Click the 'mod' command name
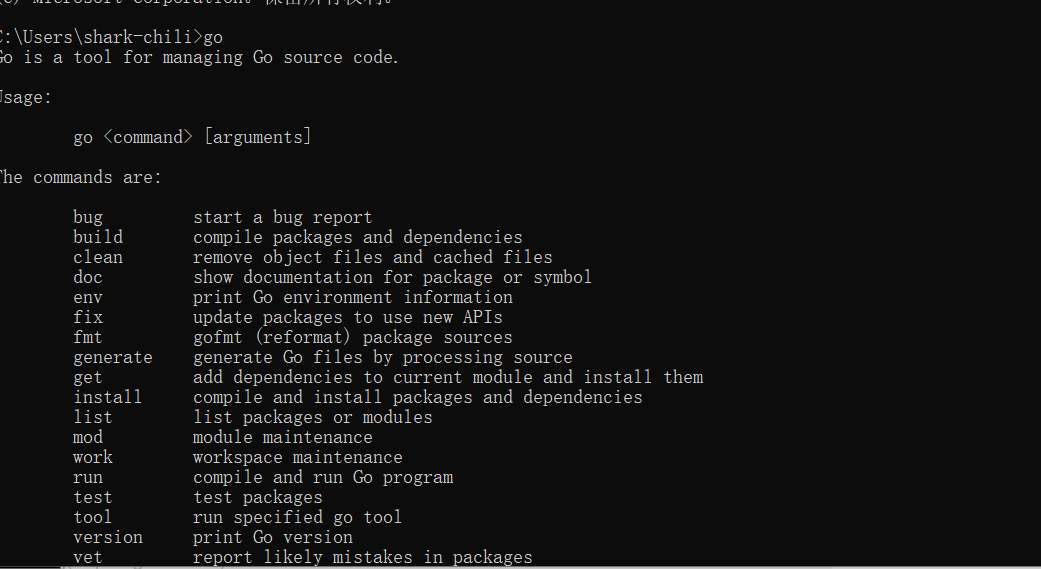 tap(88, 437)
